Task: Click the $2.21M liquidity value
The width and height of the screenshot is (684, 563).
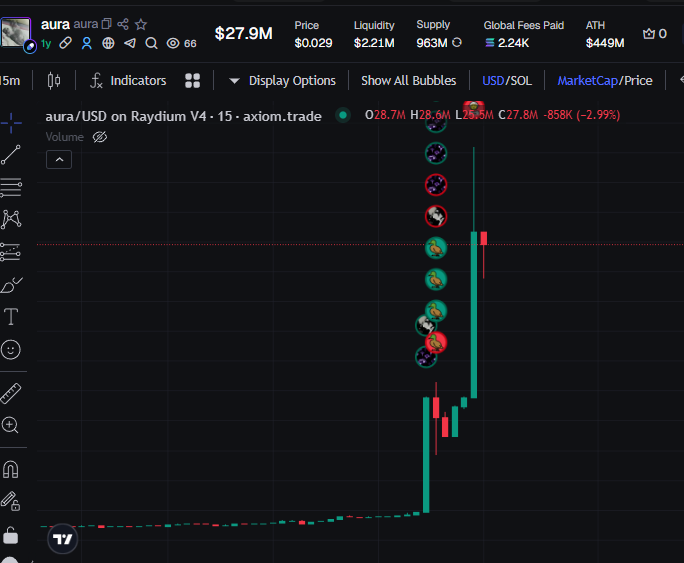Action: (x=374, y=43)
